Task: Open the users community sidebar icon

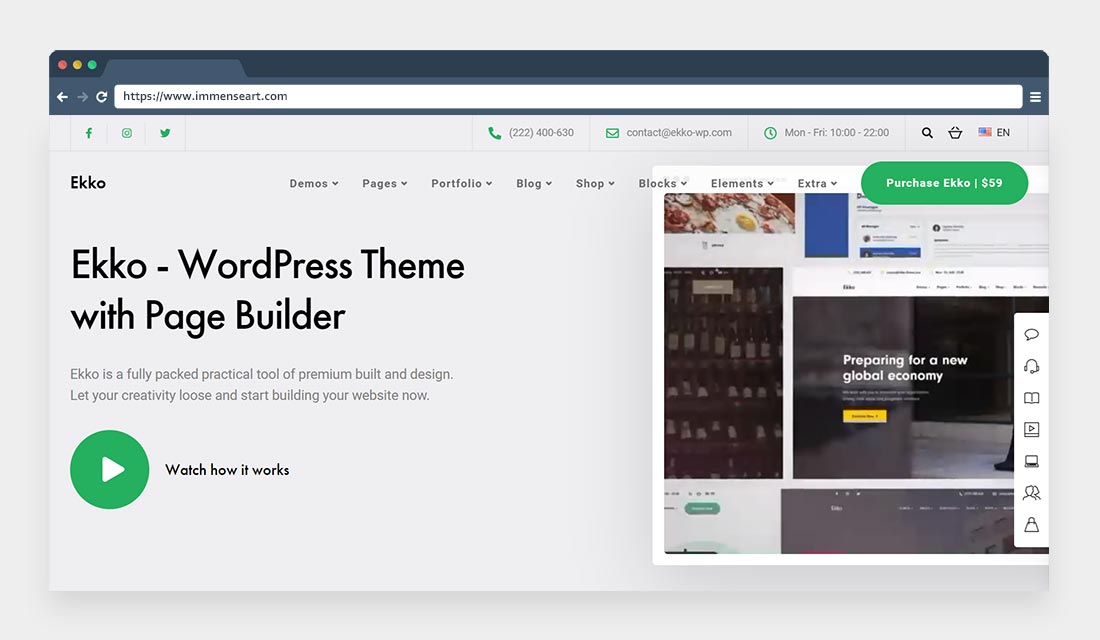Action: 1031,493
